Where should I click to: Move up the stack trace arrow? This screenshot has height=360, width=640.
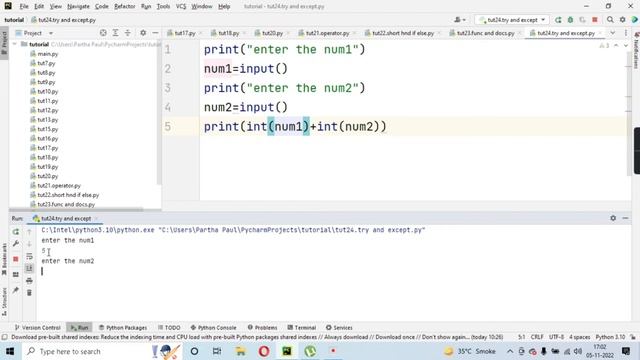click(x=29, y=232)
